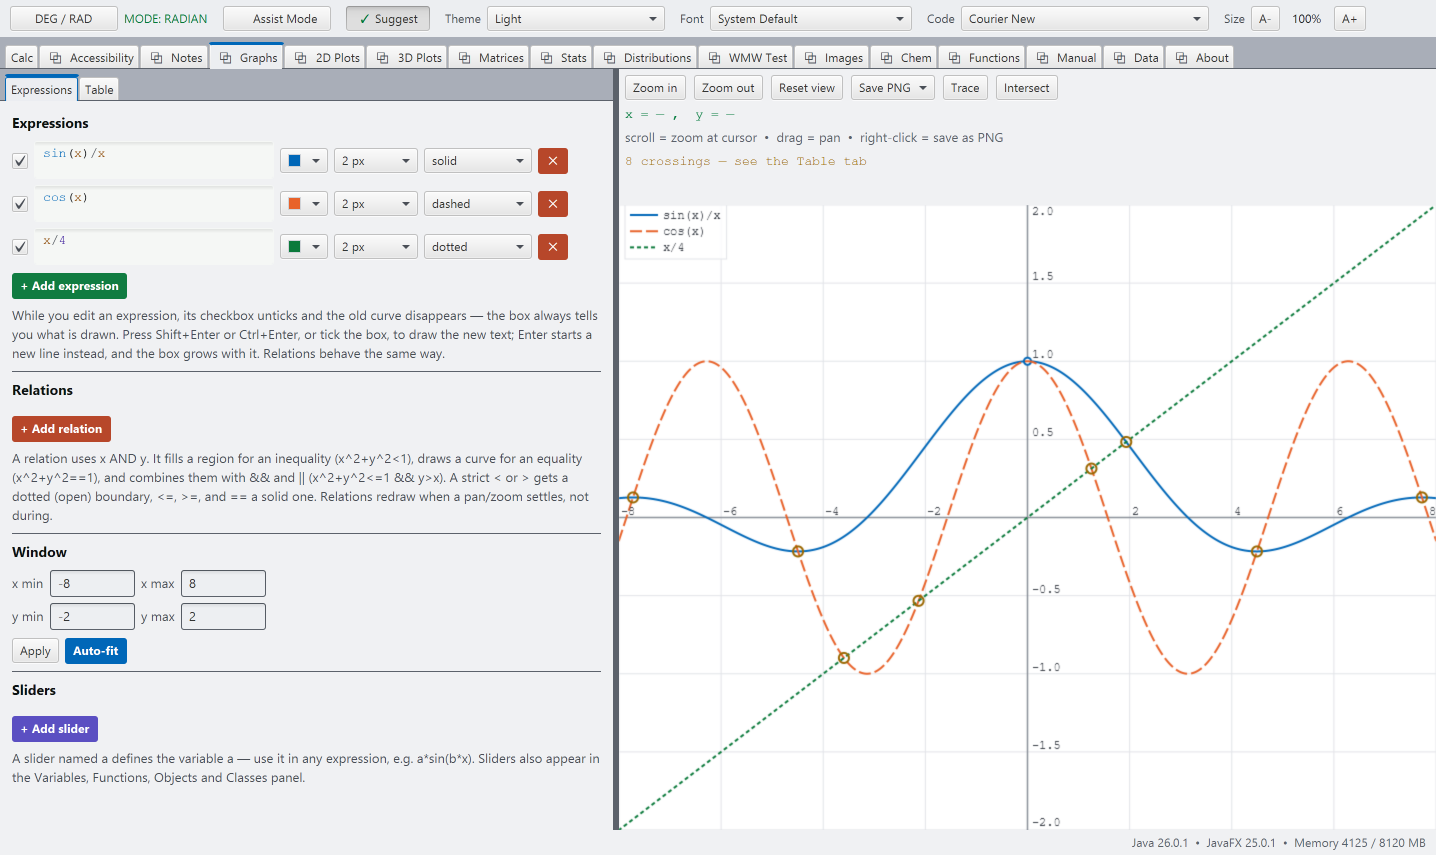1436x855 pixels.
Task: Activate the Trace tool
Action: 965,88
